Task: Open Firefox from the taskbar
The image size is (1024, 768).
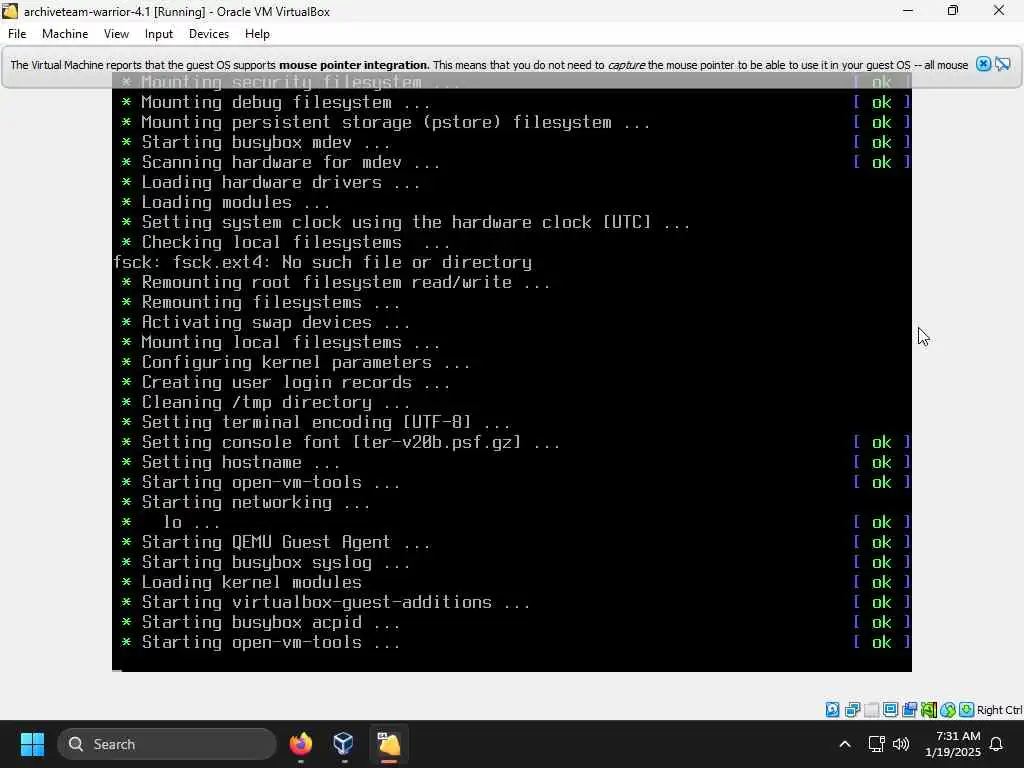Action: (301, 744)
